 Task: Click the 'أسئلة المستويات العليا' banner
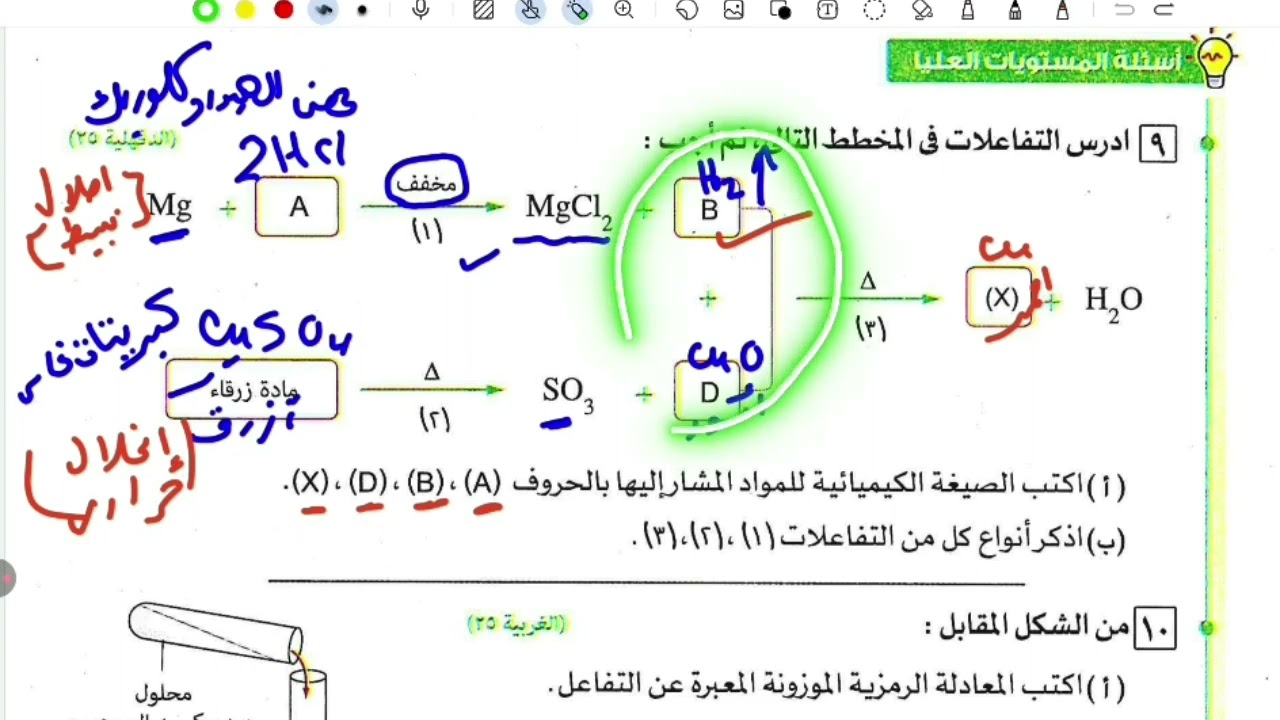click(1045, 61)
